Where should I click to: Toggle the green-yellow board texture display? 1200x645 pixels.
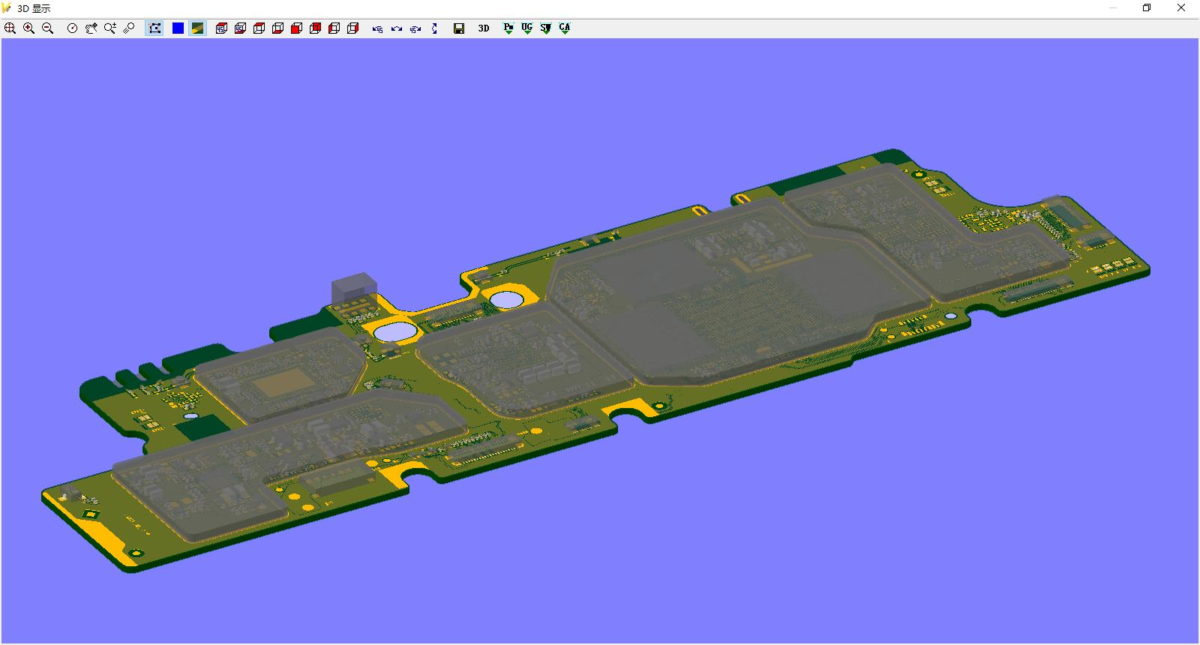coord(197,28)
